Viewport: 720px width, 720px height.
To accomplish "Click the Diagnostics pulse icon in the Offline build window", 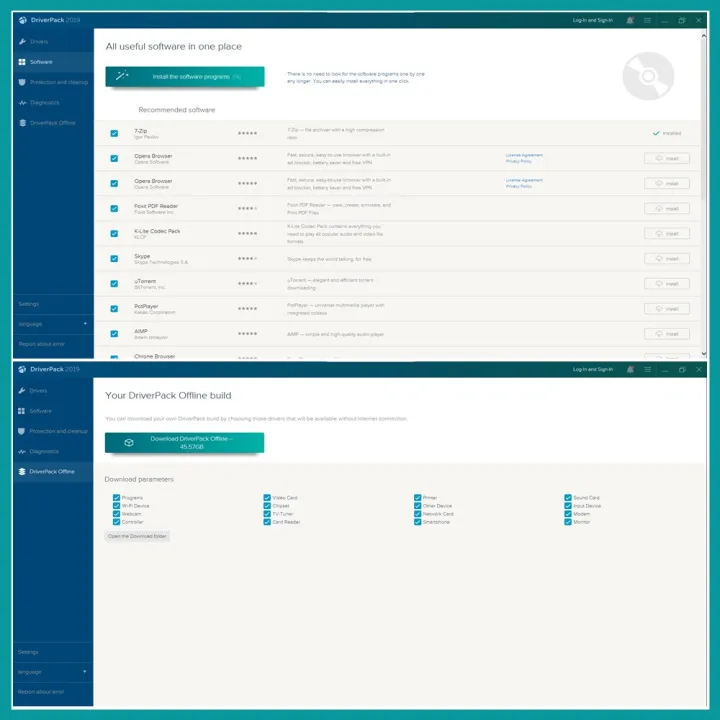I will (22, 451).
